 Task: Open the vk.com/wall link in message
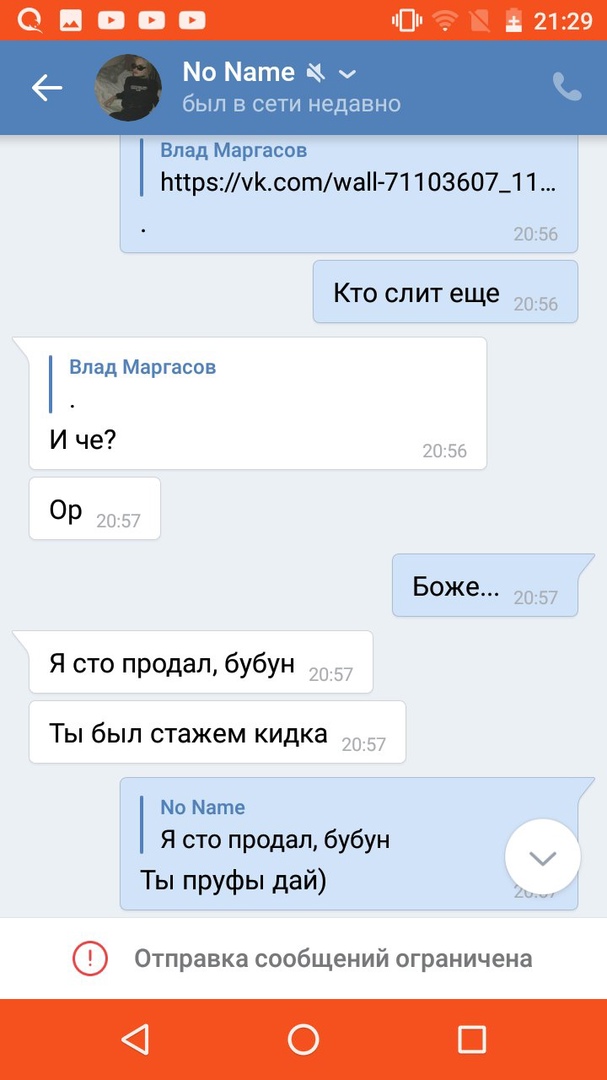click(x=357, y=183)
